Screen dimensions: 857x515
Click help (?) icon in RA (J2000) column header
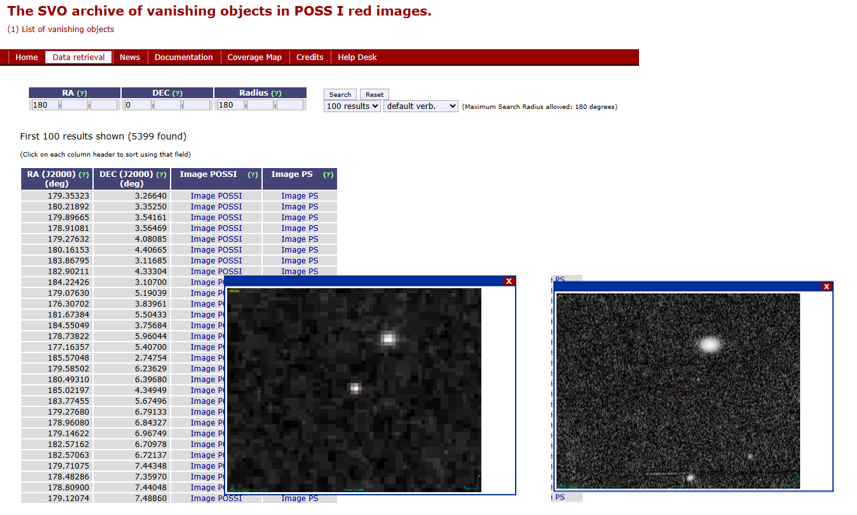pos(84,175)
